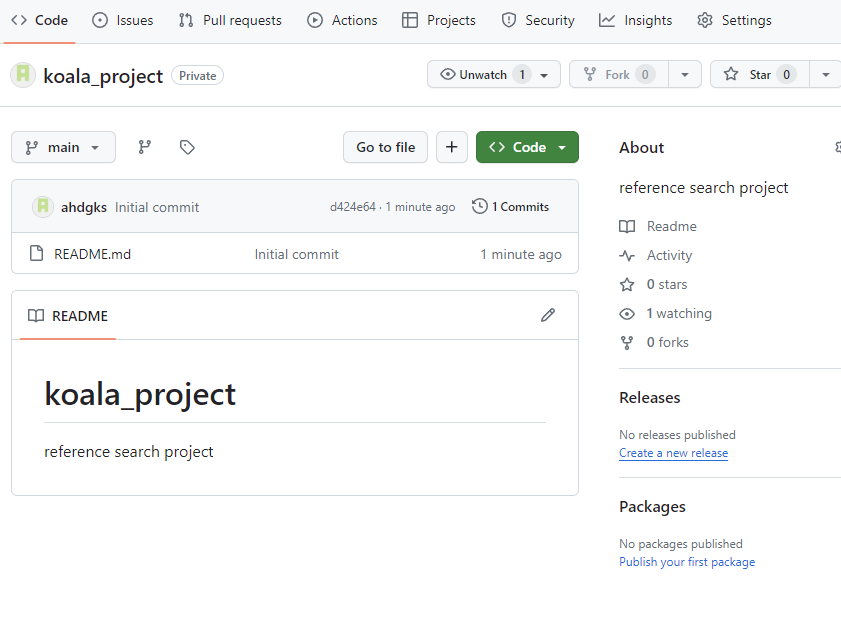Screen dimensions: 841x626
Task: Click the eye icon beside 1 watching
Action: pyautogui.click(x=627, y=313)
